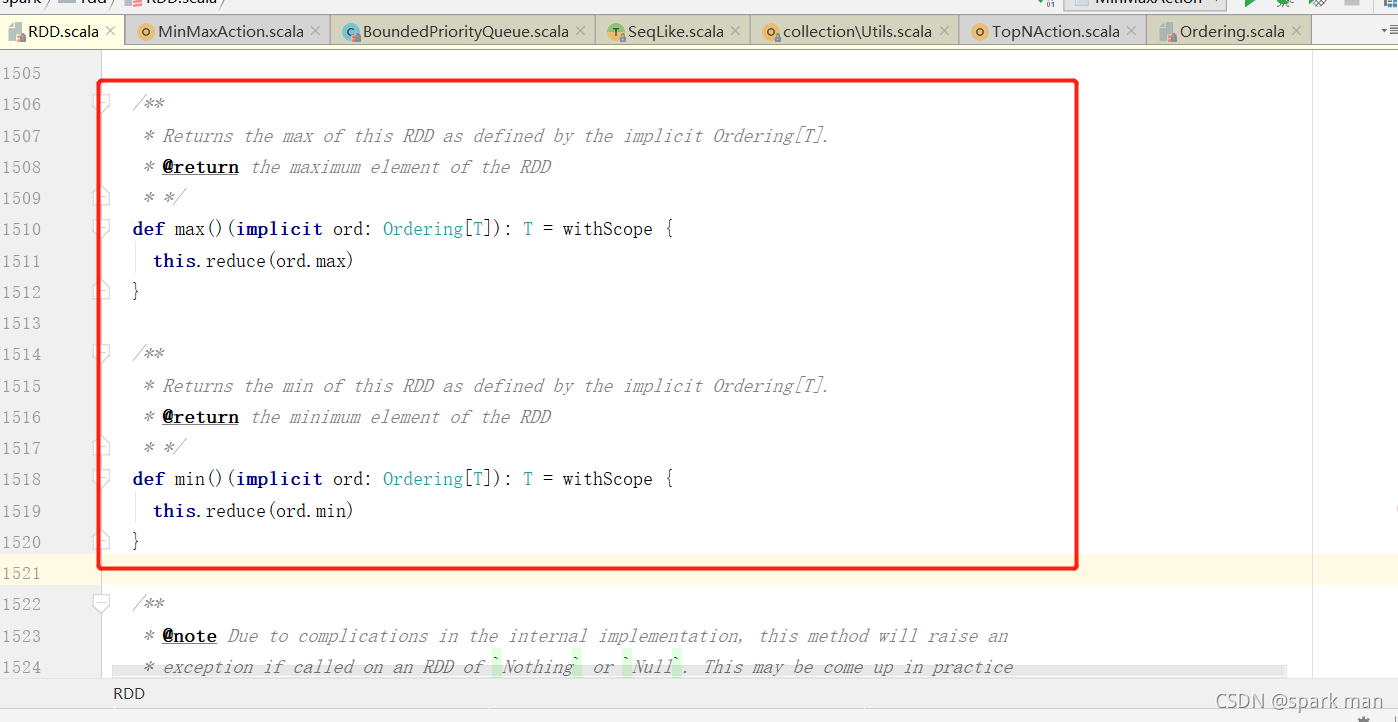Viewport: 1398px width, 722px height.
Task: Click 'withScope' on line 1518
Action: tap(607, 479)
